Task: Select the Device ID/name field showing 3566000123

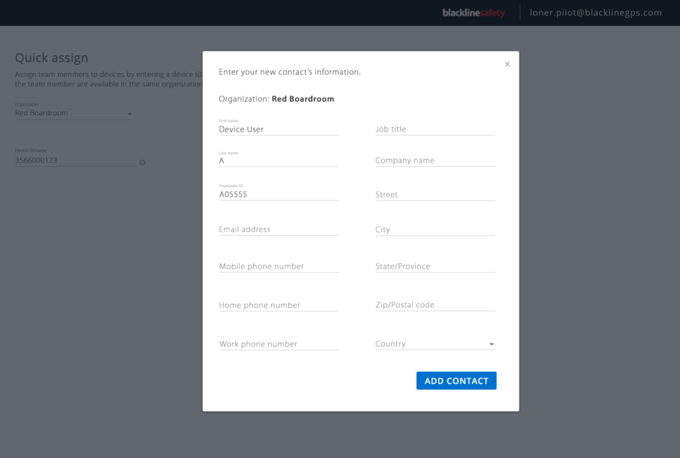Action: 75,160
